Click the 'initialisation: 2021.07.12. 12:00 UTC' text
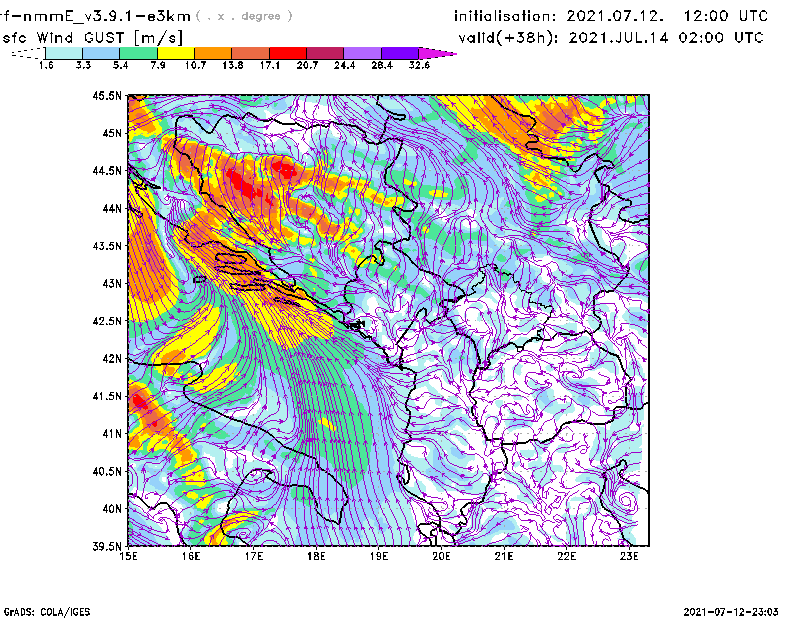 coord(611,16)
